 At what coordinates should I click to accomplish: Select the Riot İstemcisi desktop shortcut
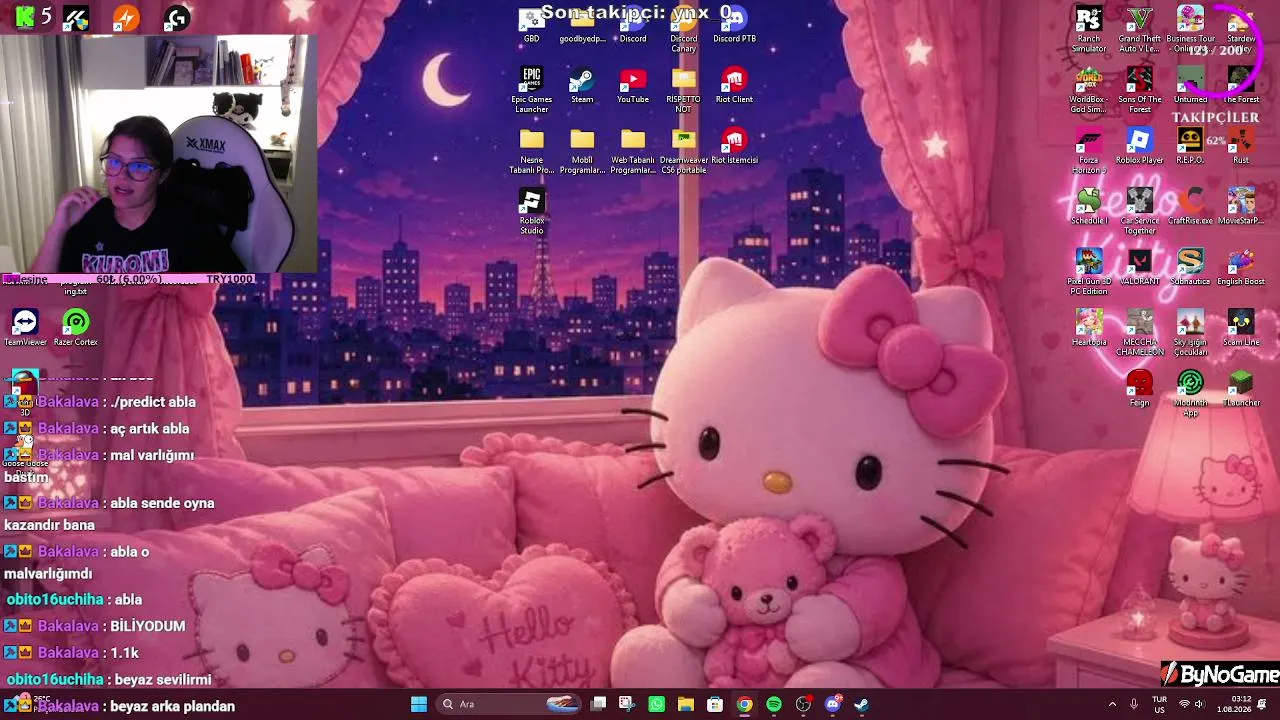734,146
